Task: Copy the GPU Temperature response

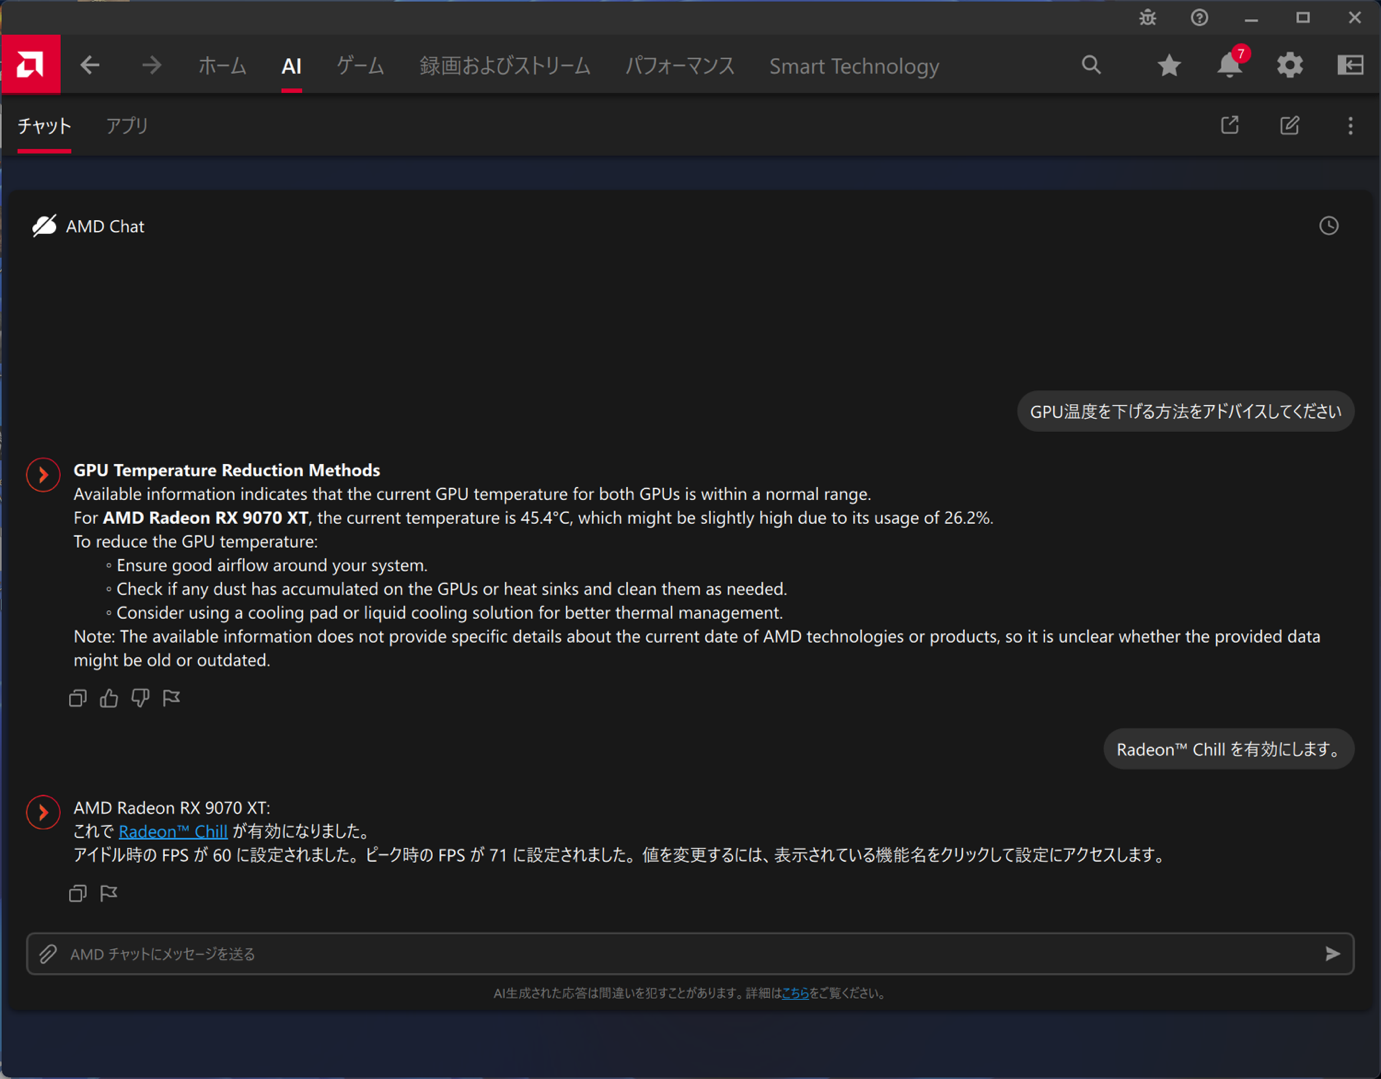Action: point(77,698)
